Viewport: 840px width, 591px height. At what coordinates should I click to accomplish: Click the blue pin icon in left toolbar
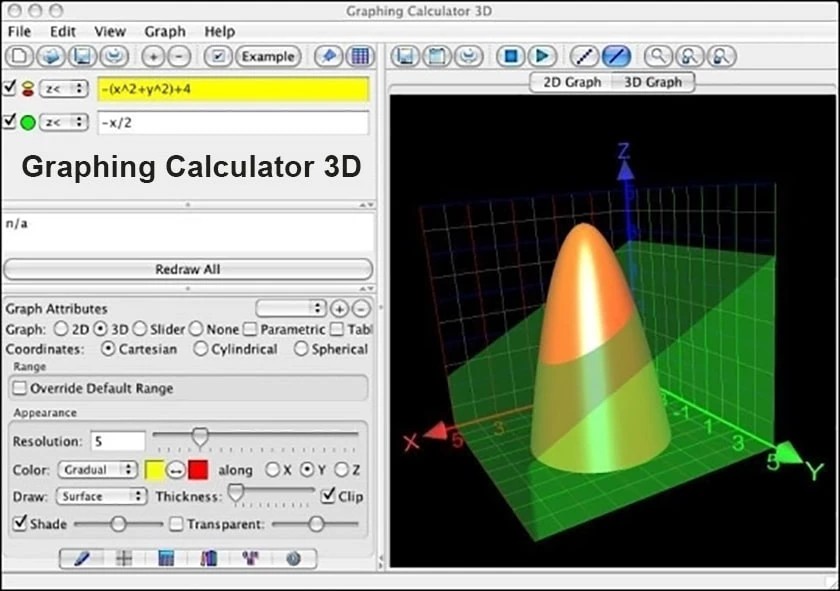pyautogui.click(x=328, y=56)
